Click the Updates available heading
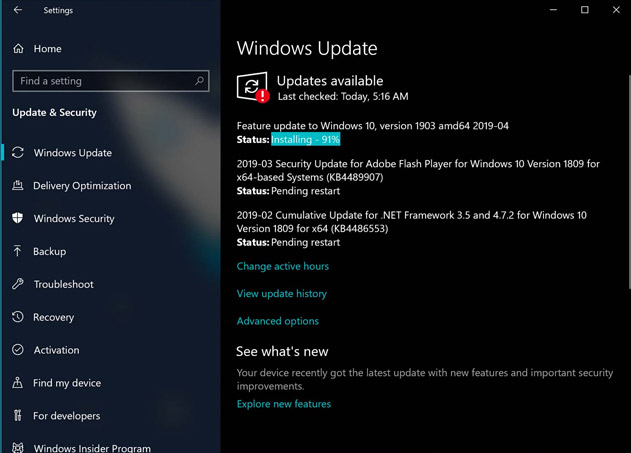This screenshot has height=453, width=631. [x=330, y=81]
